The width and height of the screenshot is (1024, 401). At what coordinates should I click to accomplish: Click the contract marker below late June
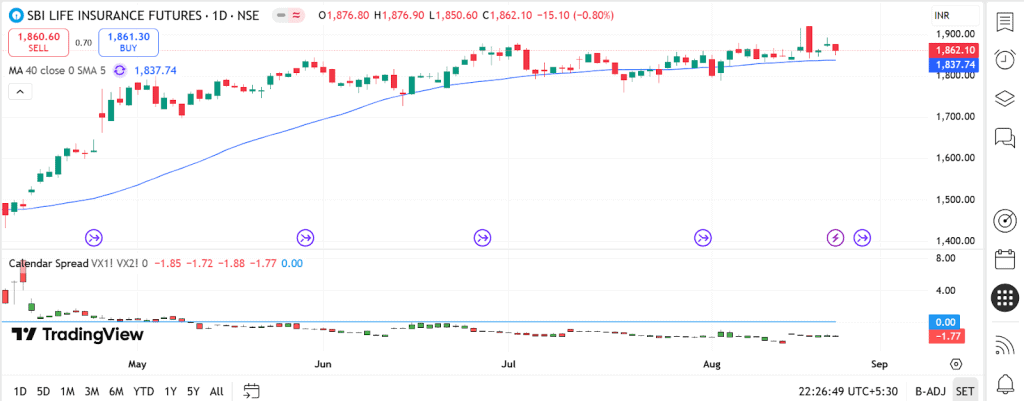click(483, 238)
